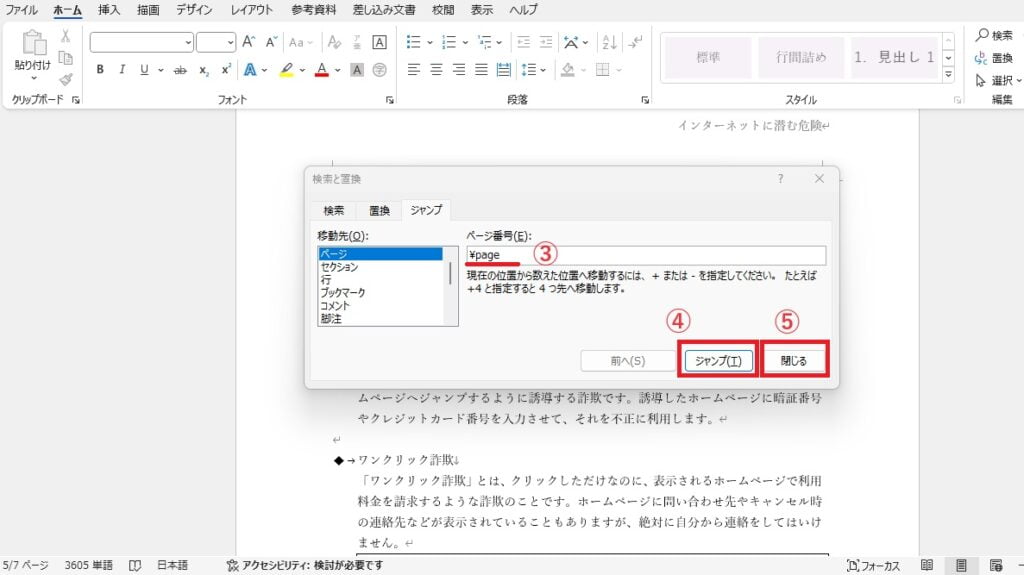Copy selection to clipboard

pos(65,58)
